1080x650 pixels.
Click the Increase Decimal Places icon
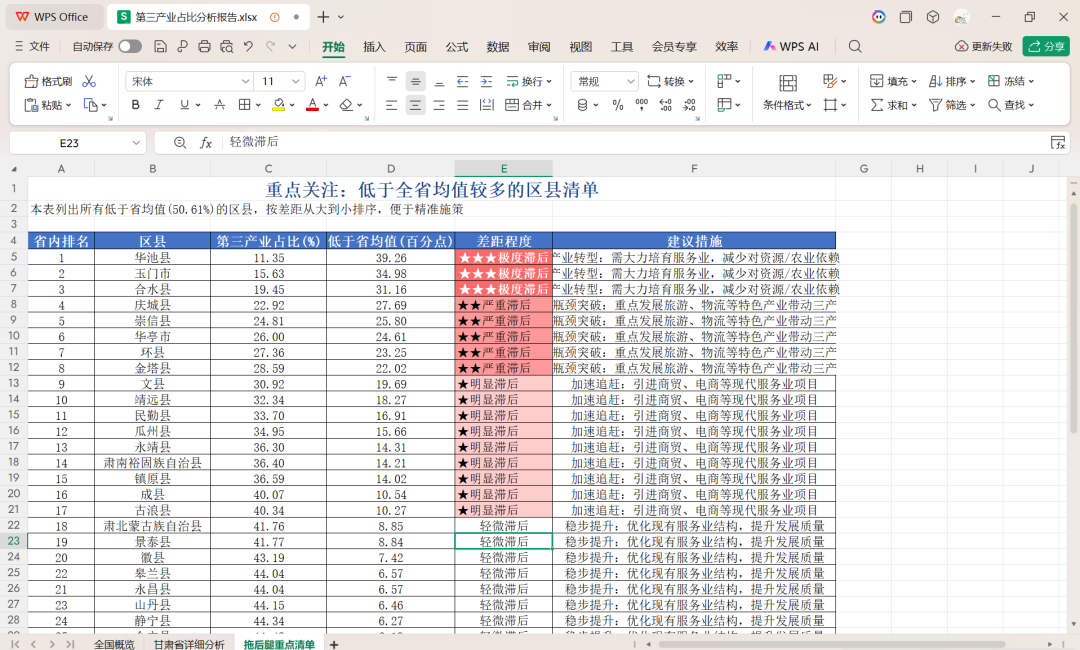665,105
